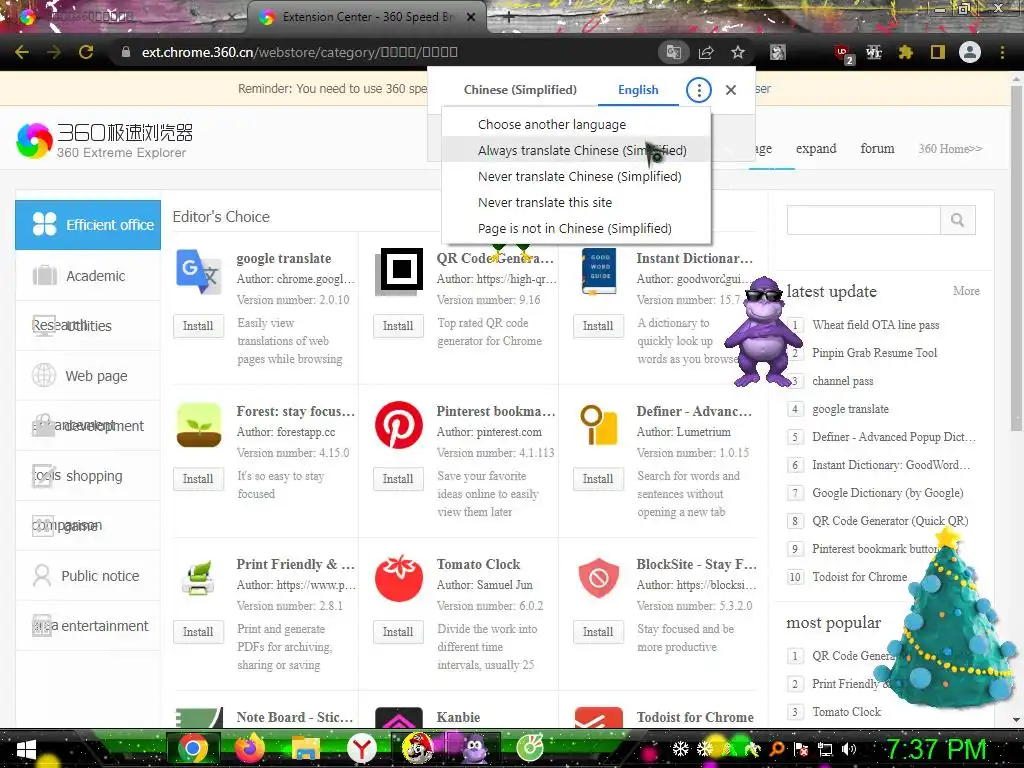Image resolution: width=1024 pixels, height=768 pixels.
Task: Switch to Chinese (Simplified) tab
Action: (520, 90)
